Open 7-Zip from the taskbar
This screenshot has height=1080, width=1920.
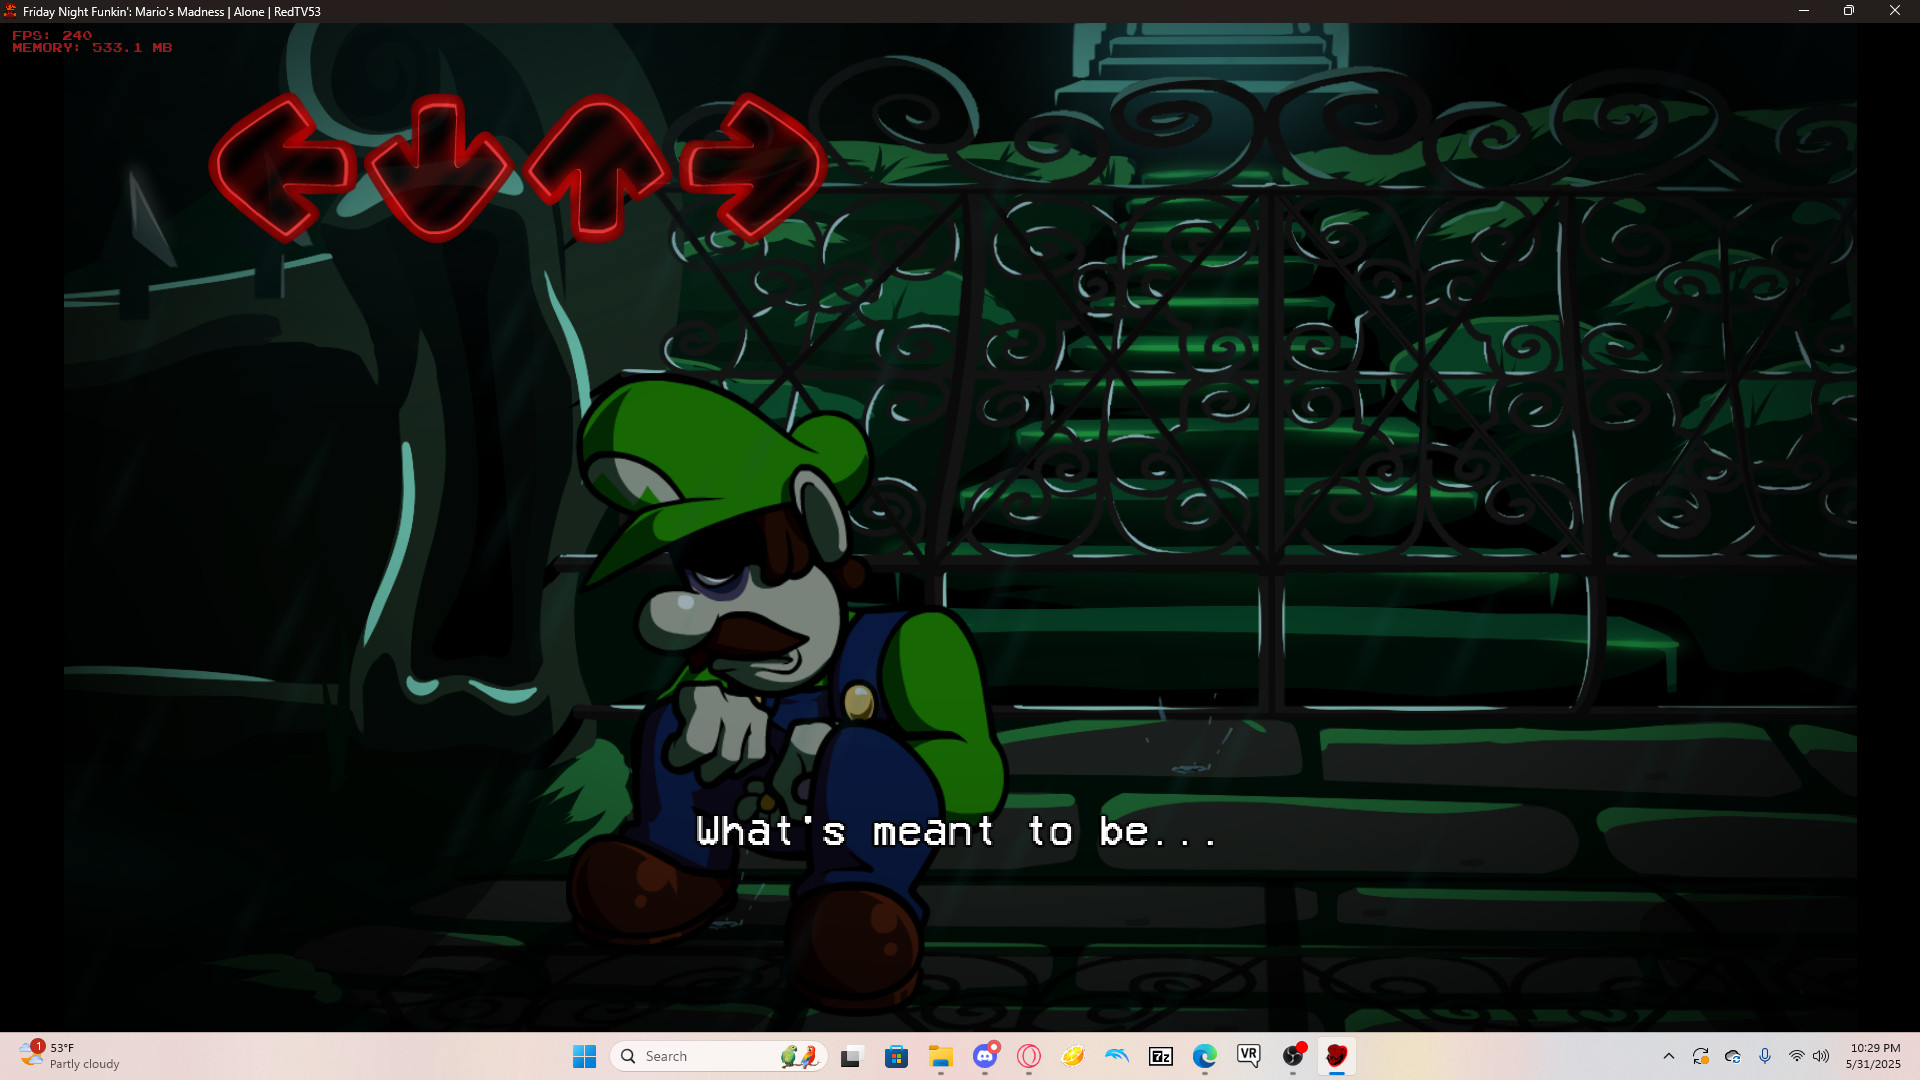tap(1160, 1057)
